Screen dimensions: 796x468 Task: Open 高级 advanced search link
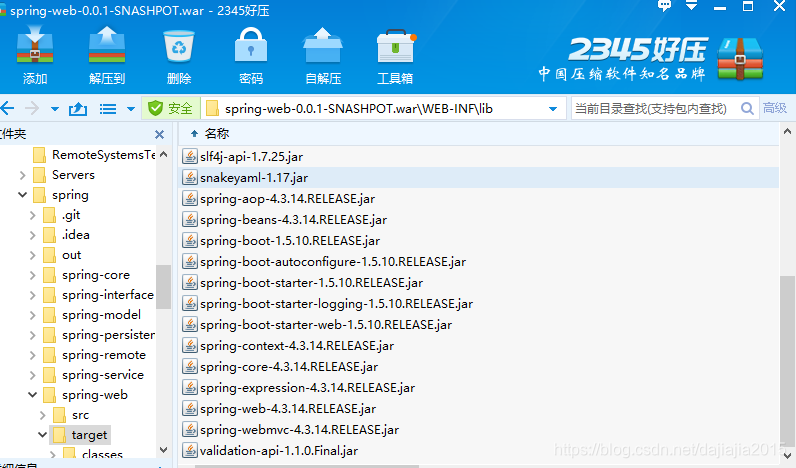click(x=775, y=108)
